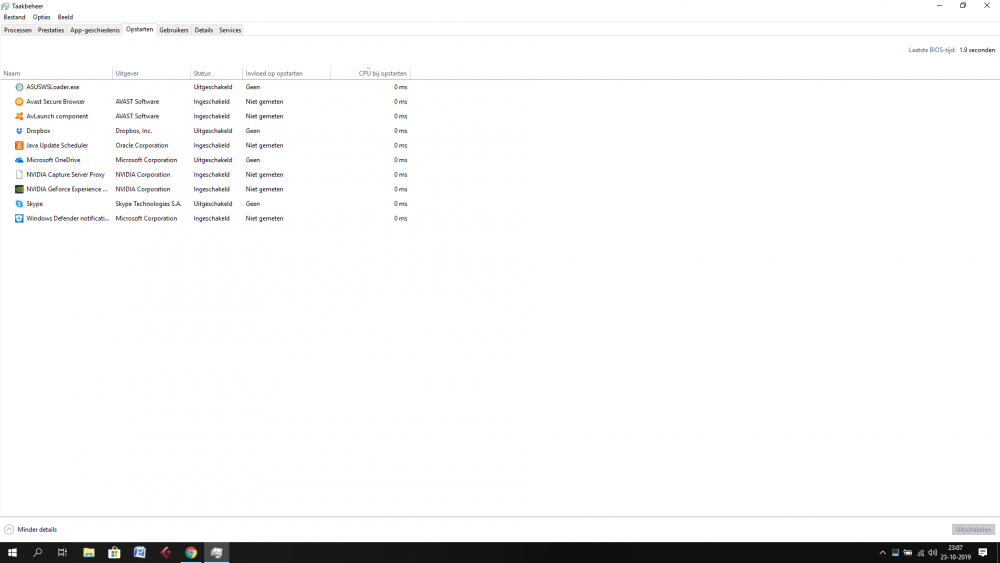Image resolution: width=1000 pixels, height=563 pixels.
Task: Click the taskbar clock 23:07
Action: point(955,548)
